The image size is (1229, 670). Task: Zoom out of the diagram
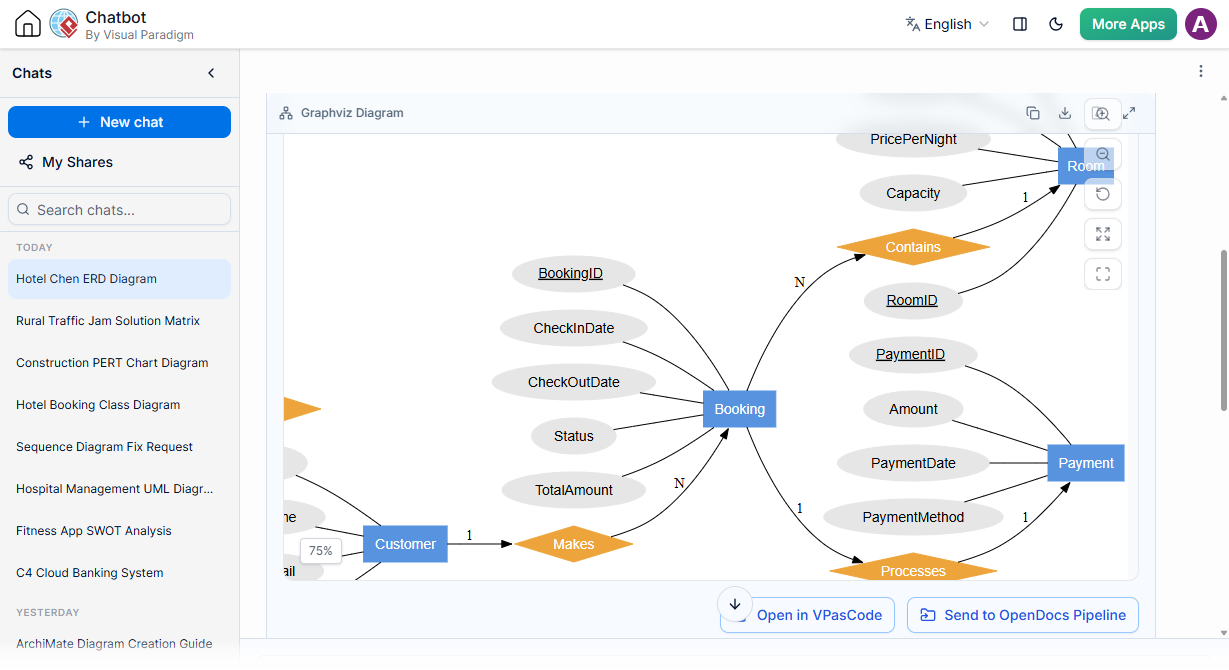point(1103,154)
